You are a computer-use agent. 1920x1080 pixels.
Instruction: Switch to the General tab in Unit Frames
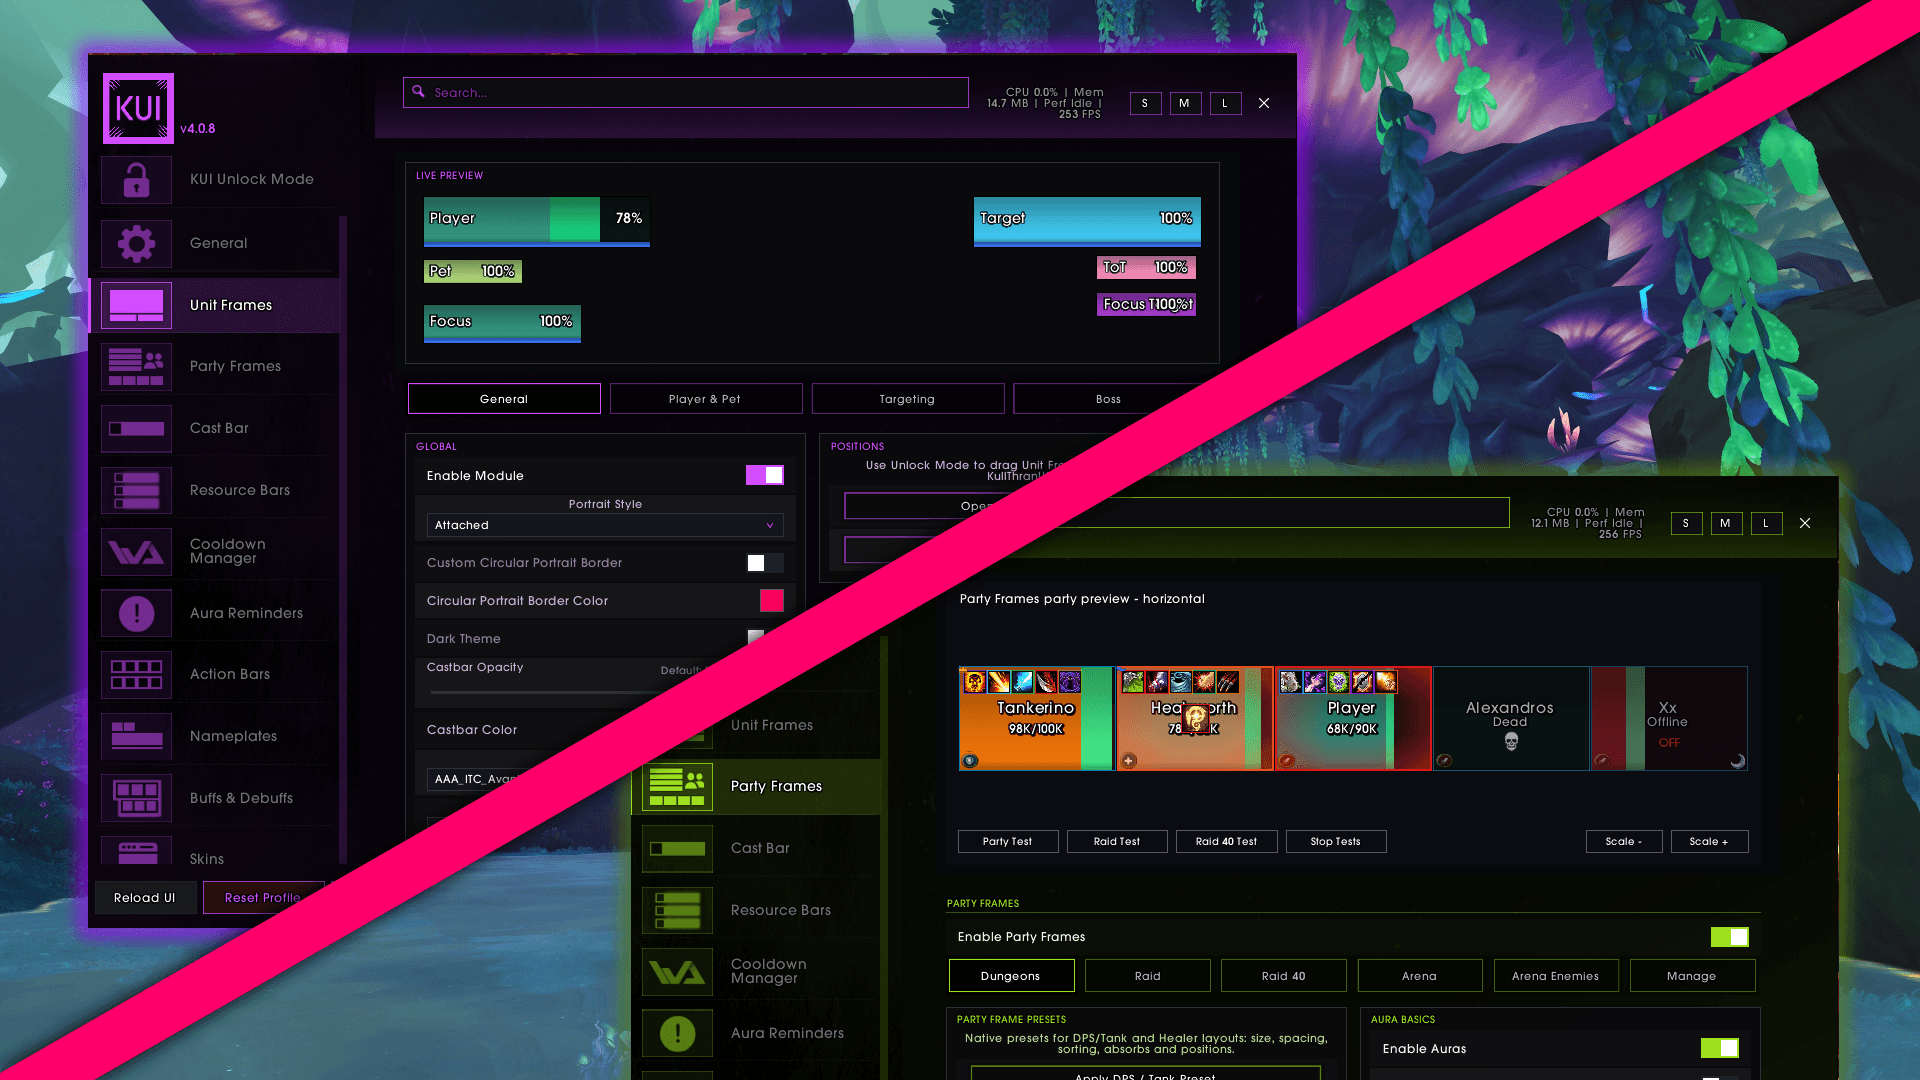click(504, 399)
